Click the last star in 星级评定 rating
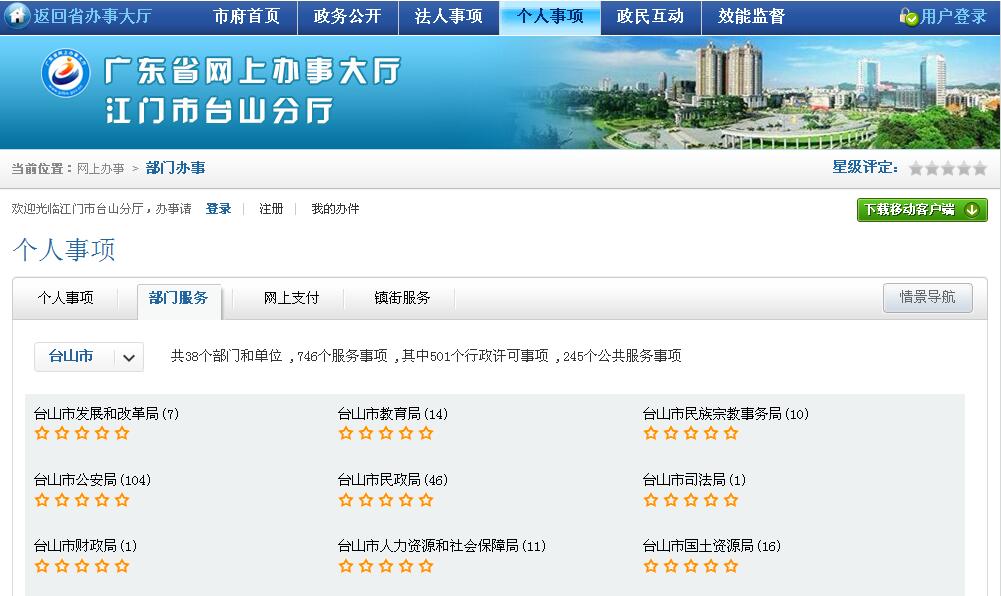The height and width of the screenshot is (596, 1001). pos(980,168)
